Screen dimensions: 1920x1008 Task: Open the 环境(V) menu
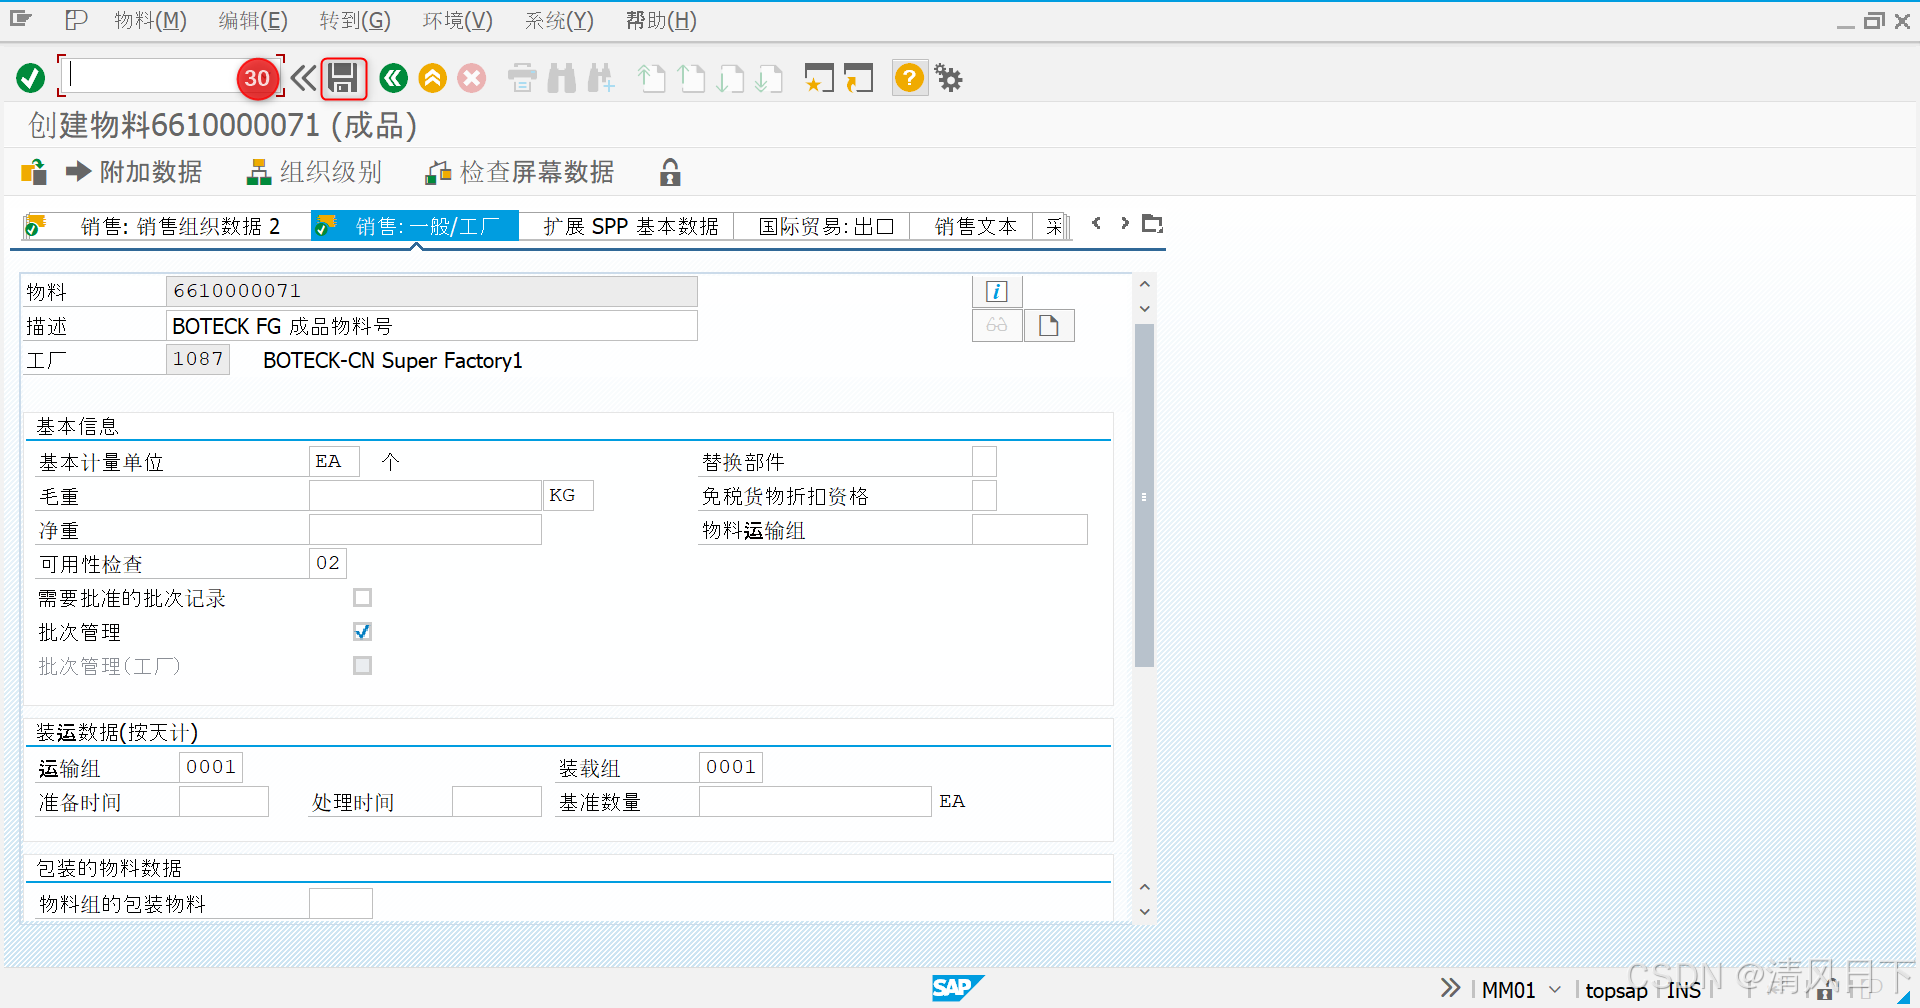pos(457,20)
